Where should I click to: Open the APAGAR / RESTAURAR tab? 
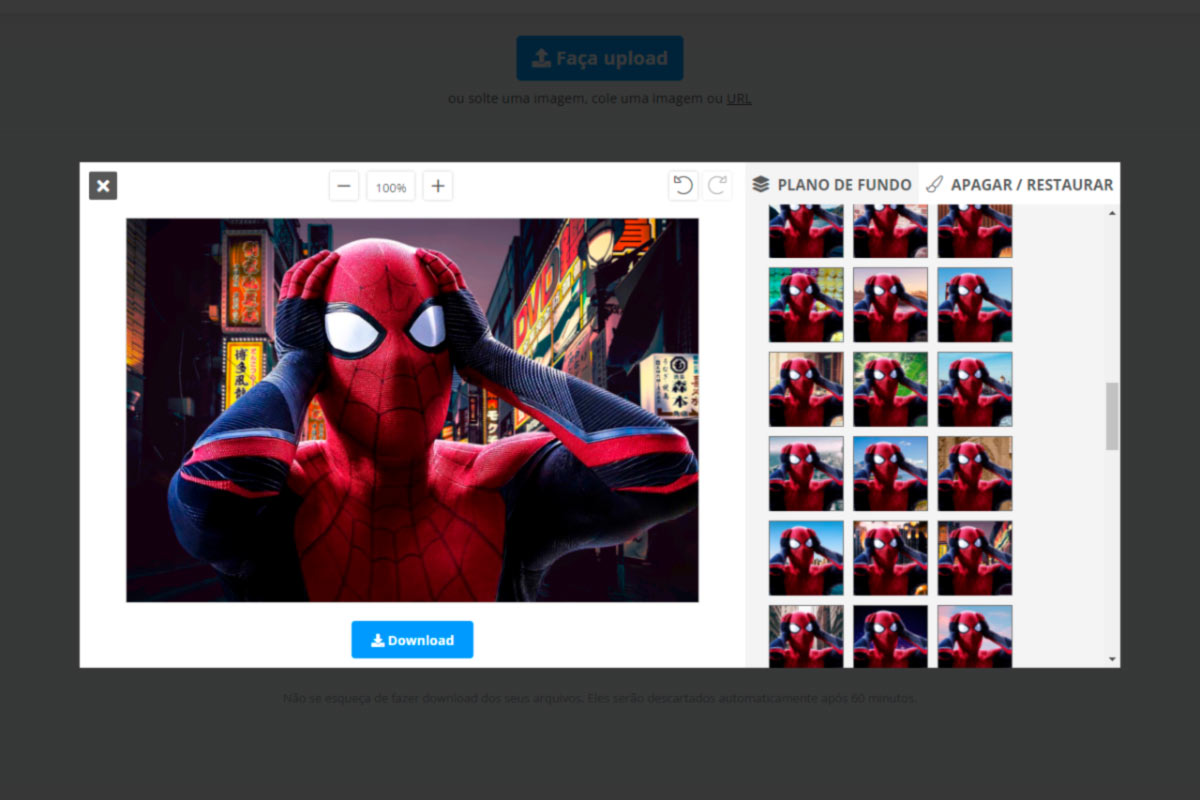click(1019, 185)
